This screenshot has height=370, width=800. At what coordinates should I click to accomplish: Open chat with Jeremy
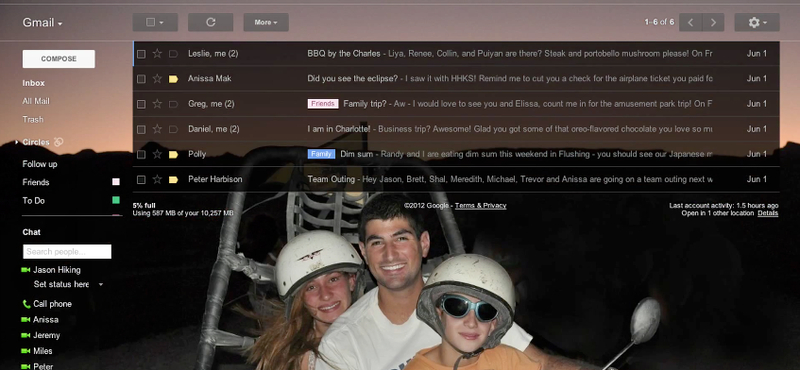(x=46, y=336)
